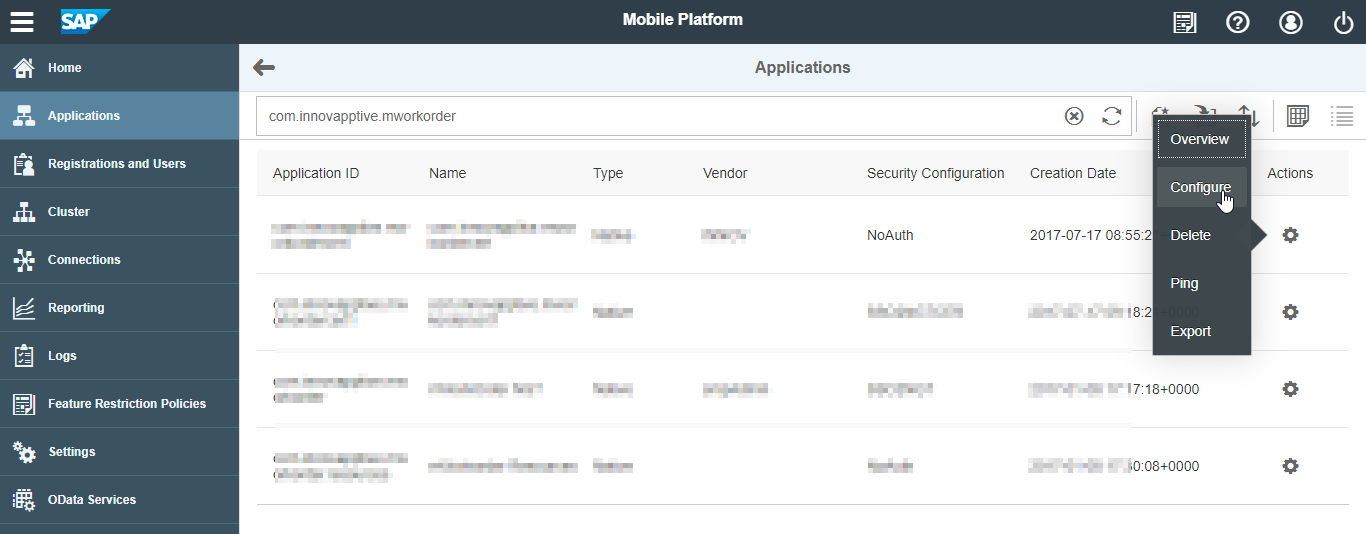Switch to table grid view
This screenshot has width=1366, height=534.
(1298, 116)
